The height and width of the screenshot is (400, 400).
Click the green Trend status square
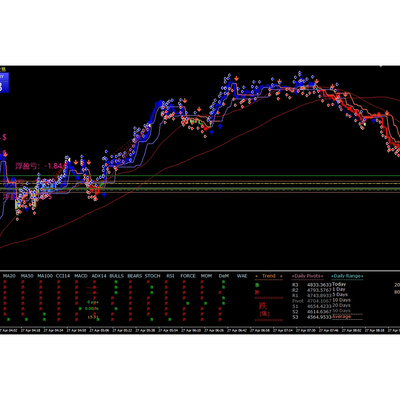[x=257, y=286]
